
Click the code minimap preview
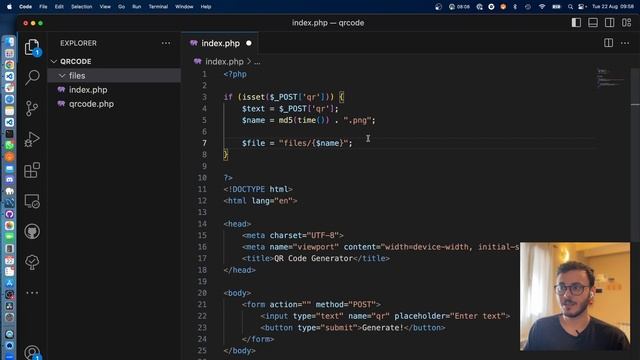(x=611, y=78)
